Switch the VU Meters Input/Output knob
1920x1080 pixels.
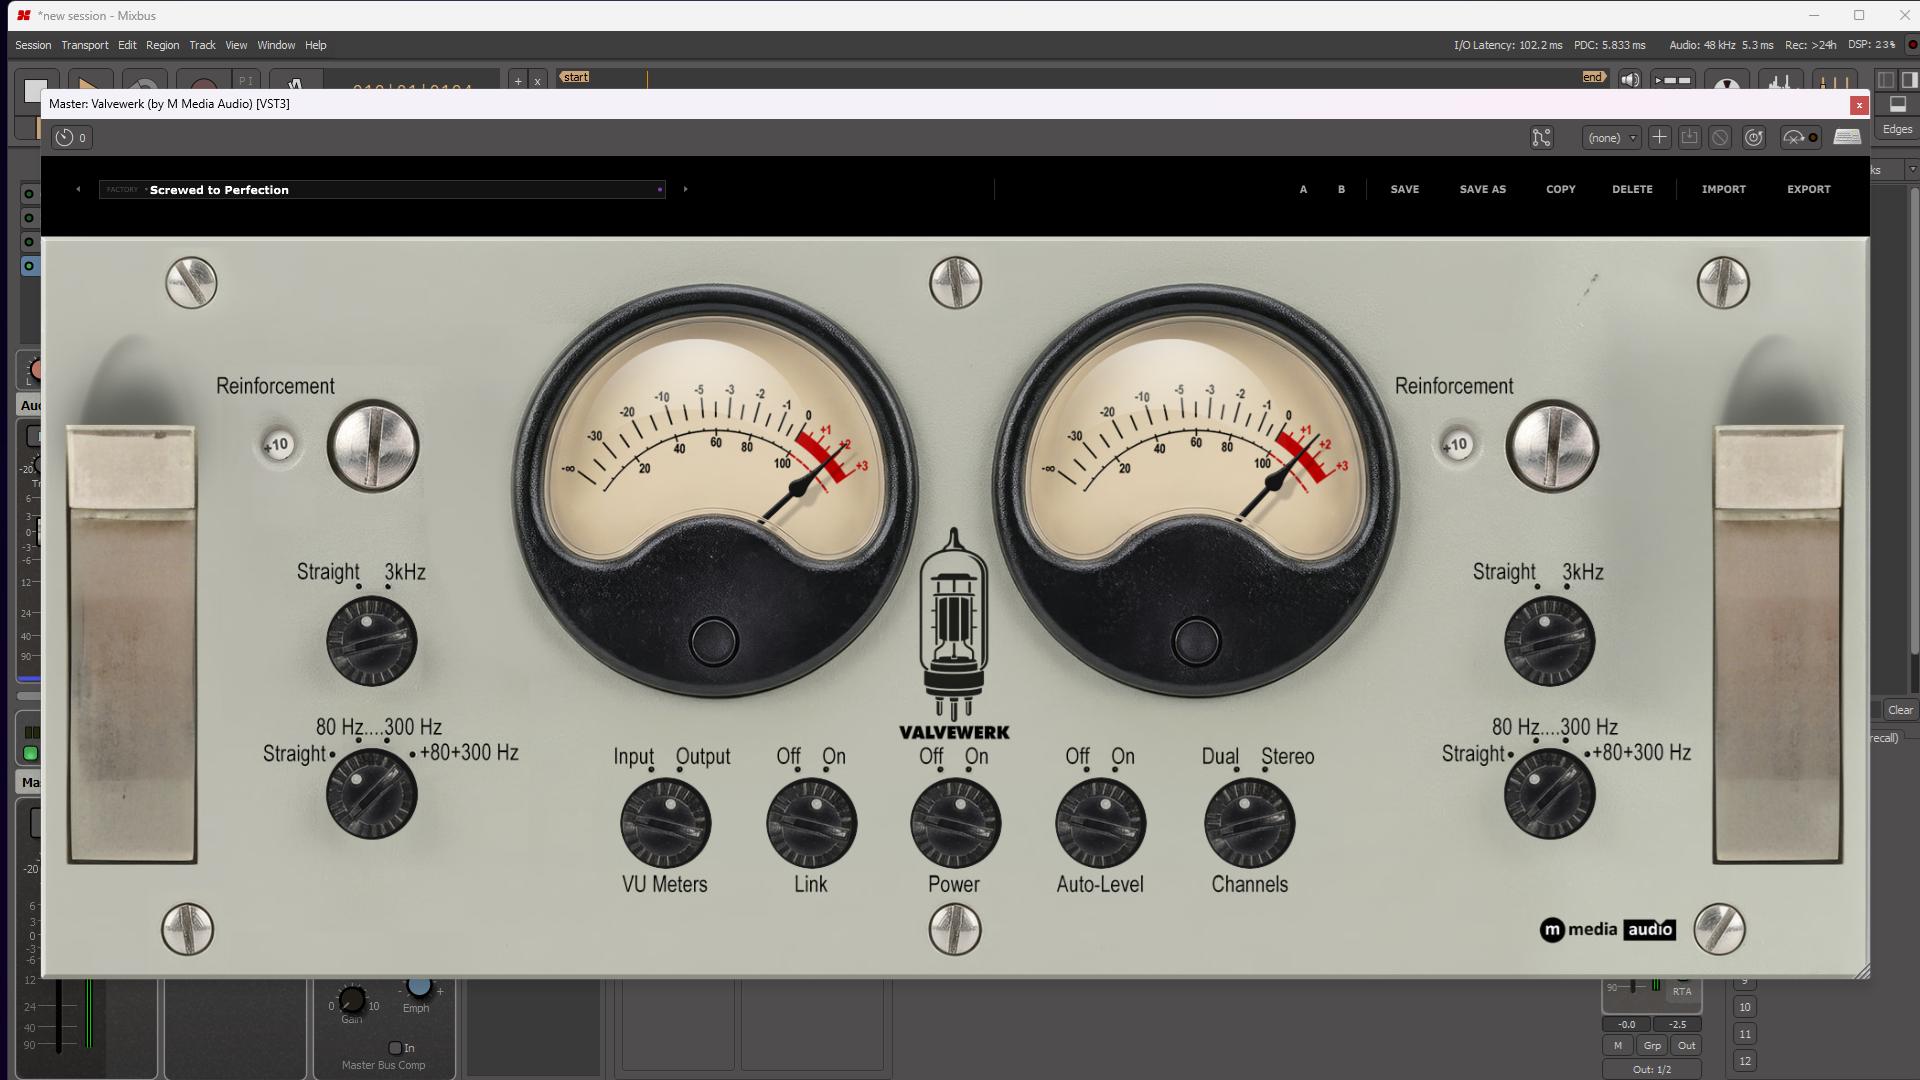665,824
